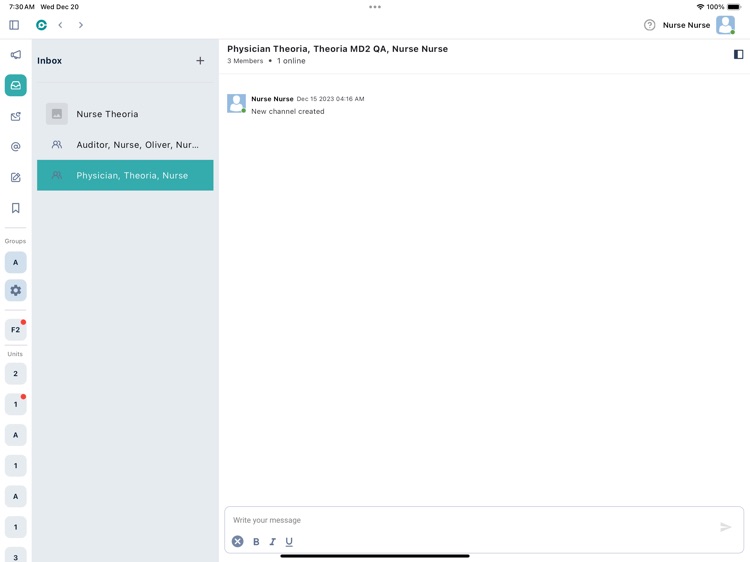
Task: Open the F2 group with notification dot
Action: 16,330
